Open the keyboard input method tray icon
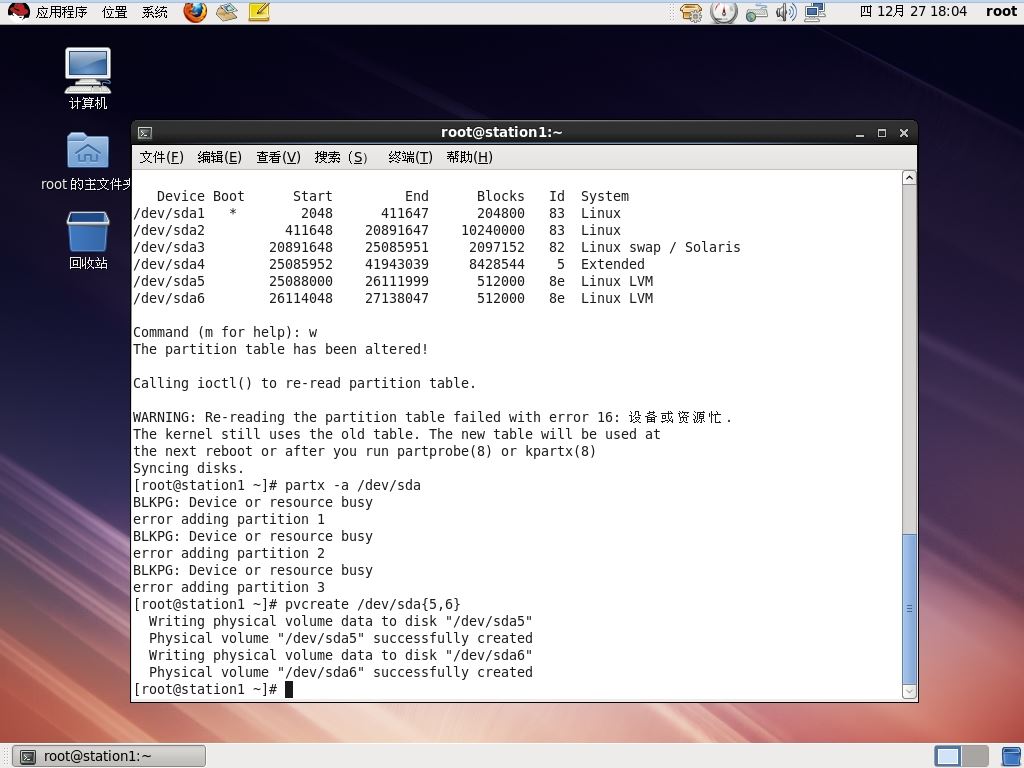 [x=756, y=12]
